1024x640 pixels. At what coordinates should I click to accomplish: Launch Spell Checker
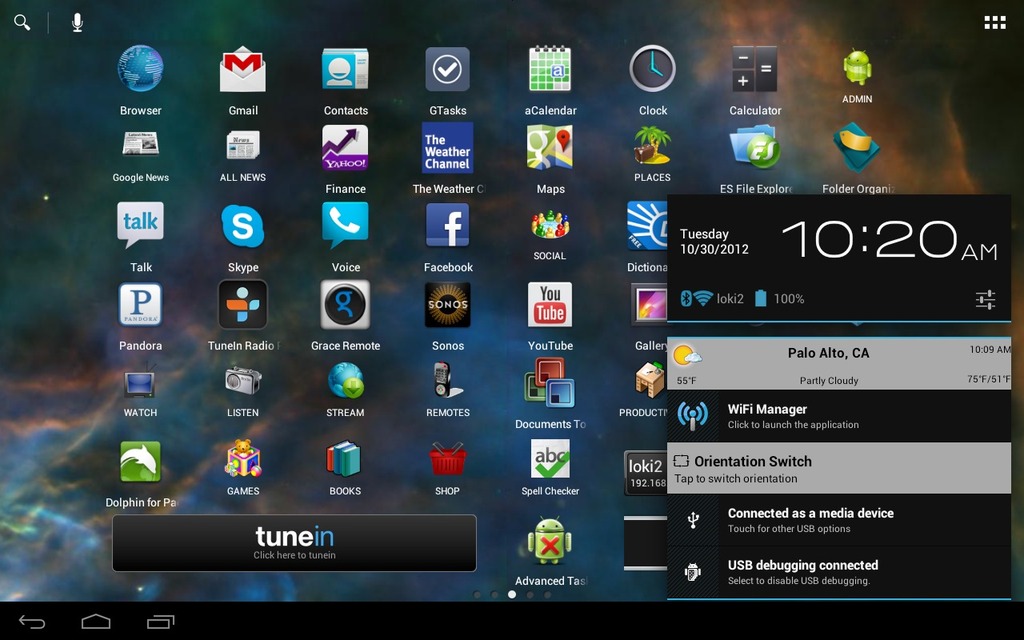[x=550, y=458]
